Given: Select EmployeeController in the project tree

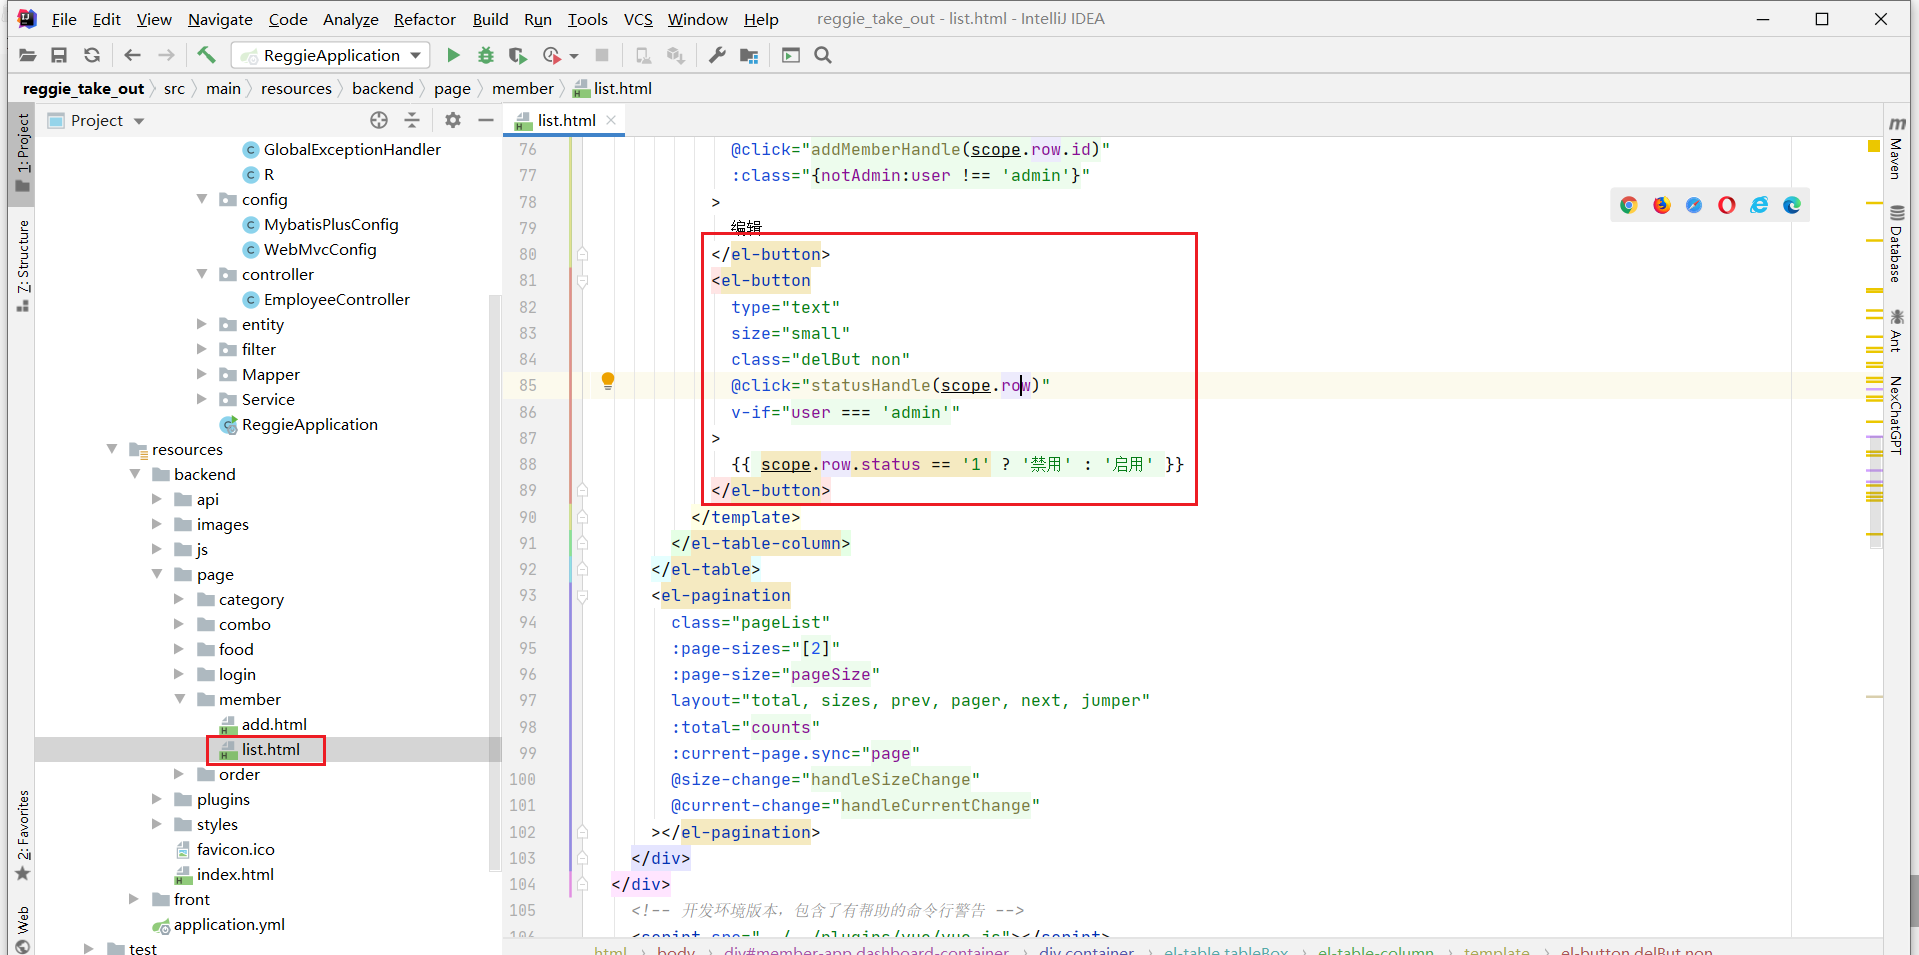Looking at the screenshot, I should point(336,299).
